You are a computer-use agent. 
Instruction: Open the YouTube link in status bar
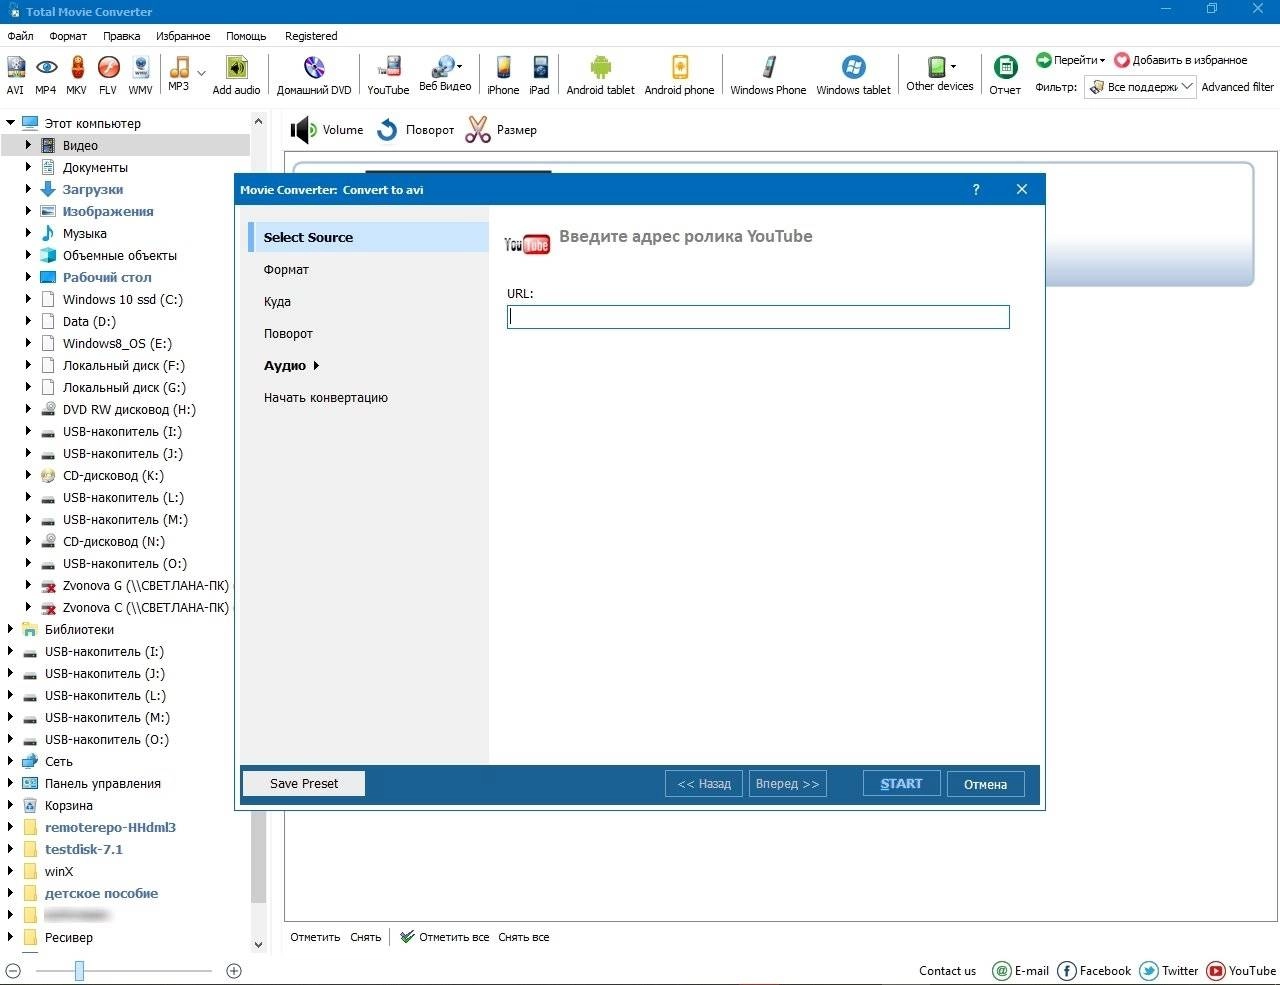pos(1242,971)
